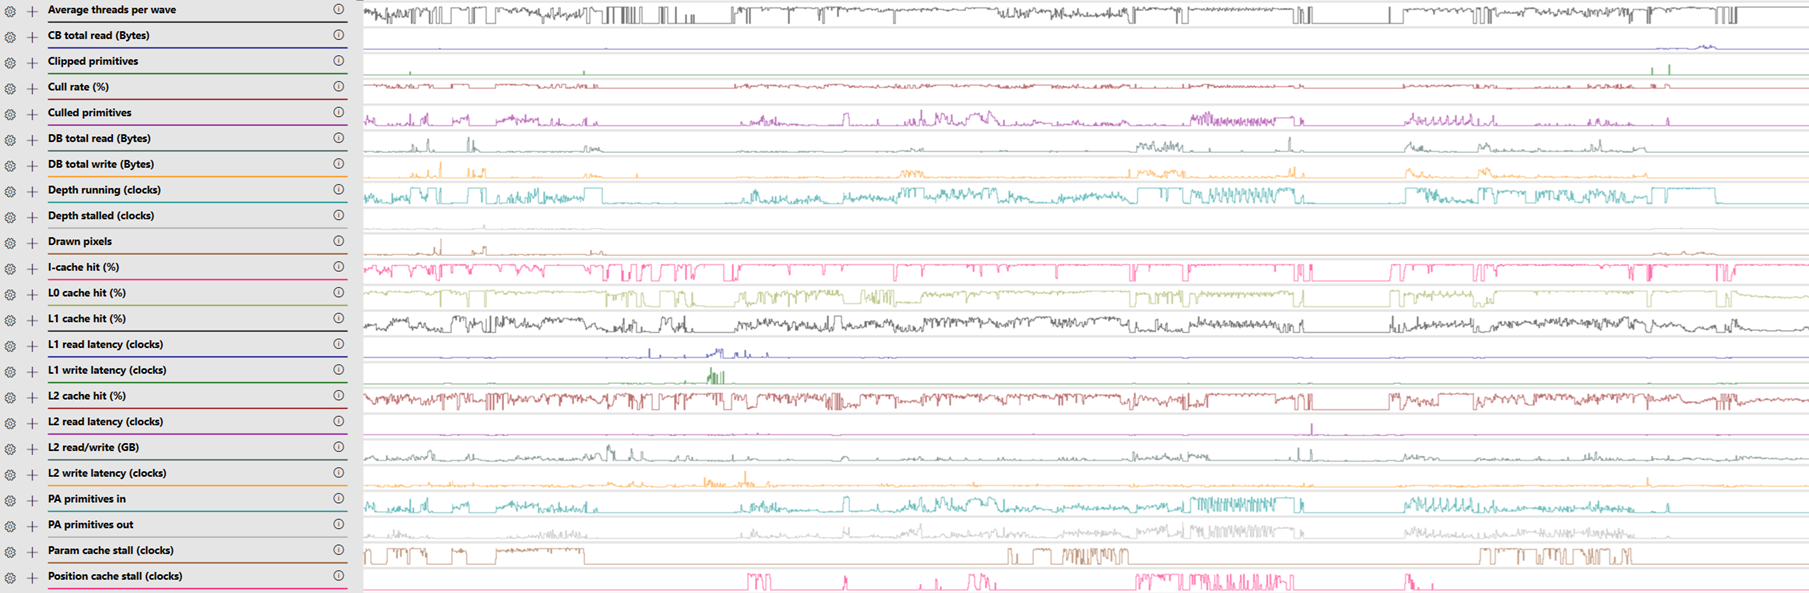
Task: Open gear settings for I-cache hit (%)
Action: pyautogui.click(x=10, y=268)
